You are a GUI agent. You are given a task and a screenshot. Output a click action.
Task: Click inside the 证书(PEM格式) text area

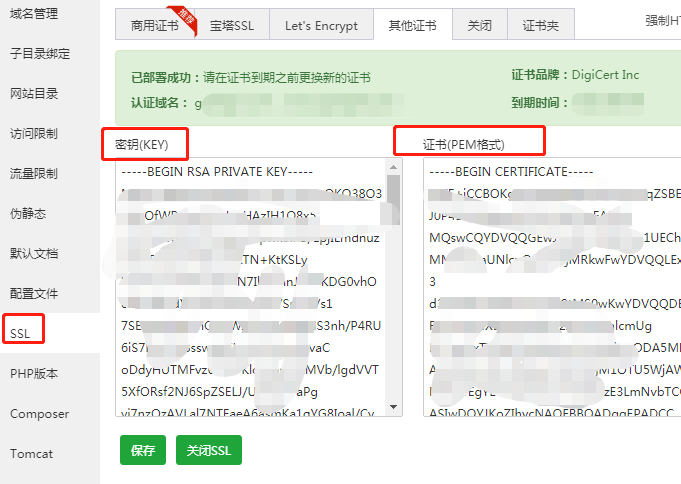(552, 287)
